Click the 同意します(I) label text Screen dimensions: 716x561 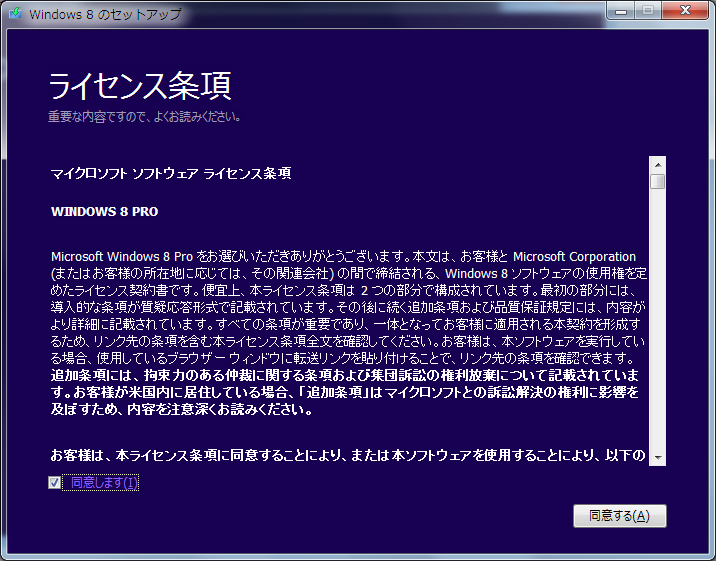click(x=104, y=482)
